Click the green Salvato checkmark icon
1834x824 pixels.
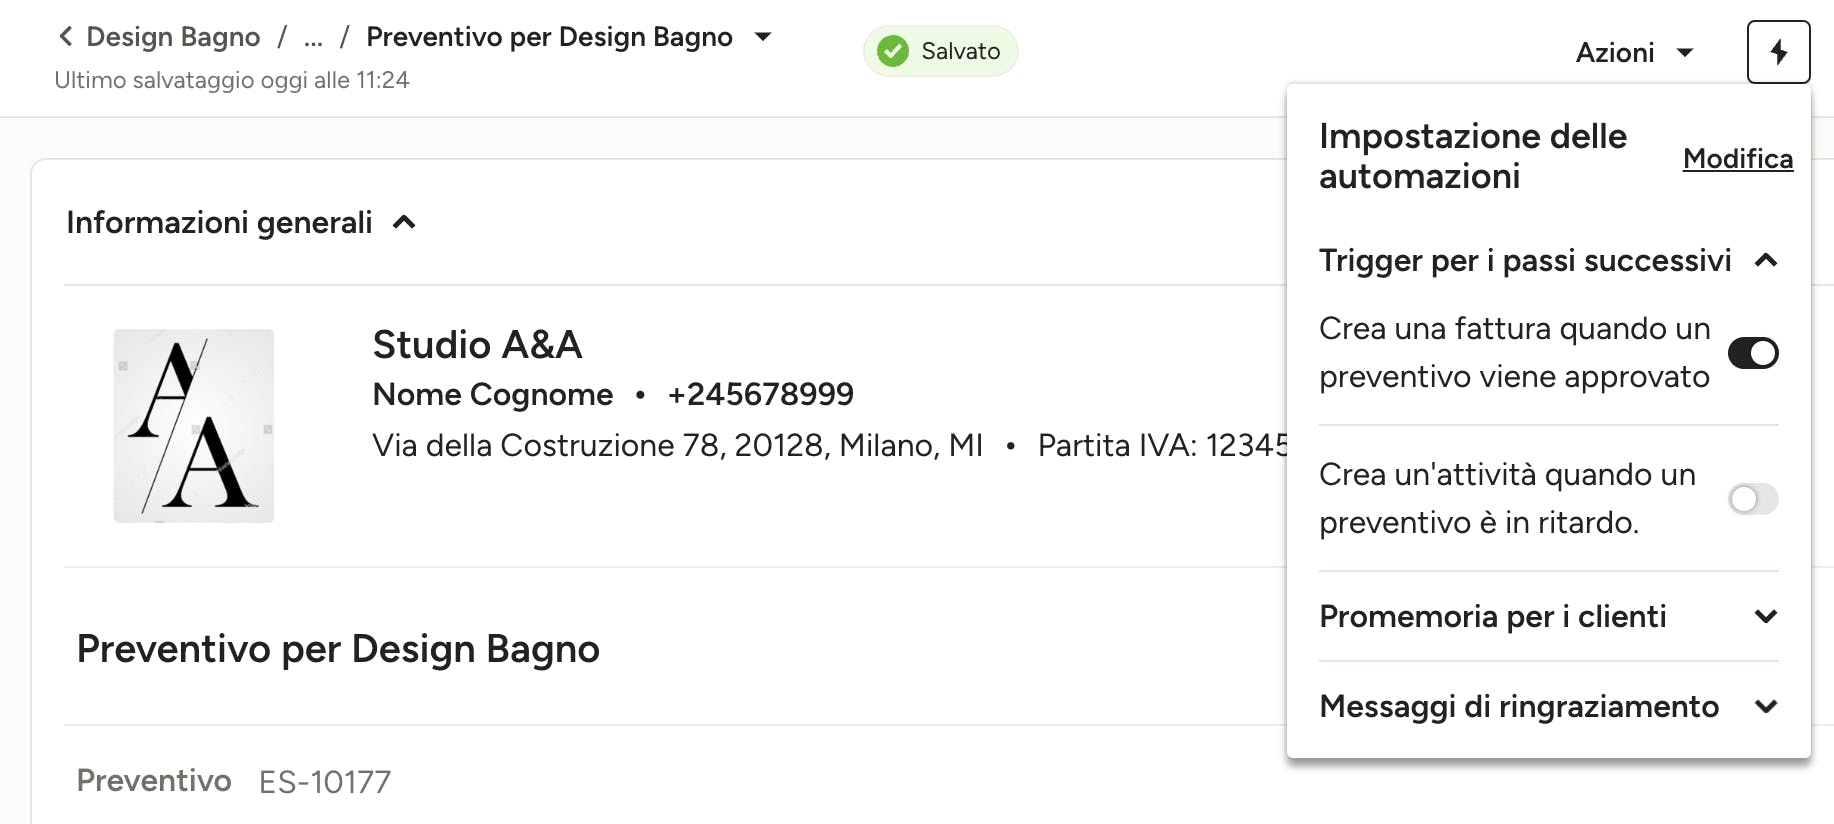click(893, 51)
